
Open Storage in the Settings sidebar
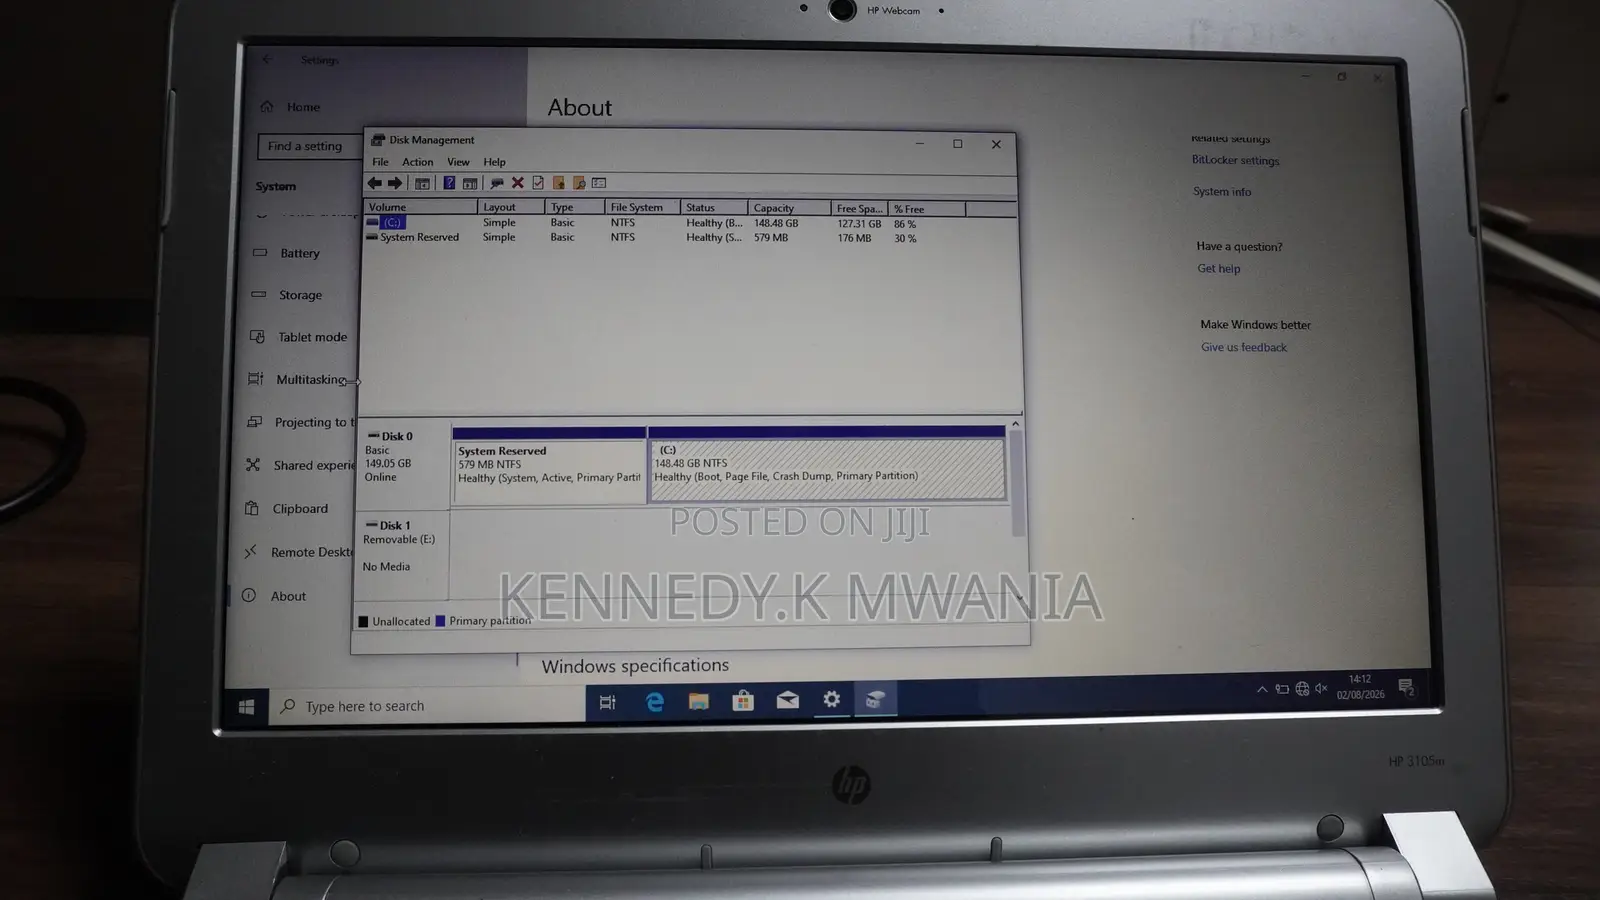pyautogui.click(x=288, y=295)
